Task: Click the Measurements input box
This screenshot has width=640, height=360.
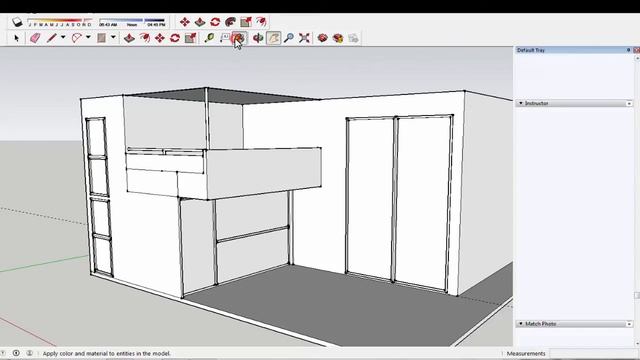Action: pyautogui.click(x=593, y=353)
